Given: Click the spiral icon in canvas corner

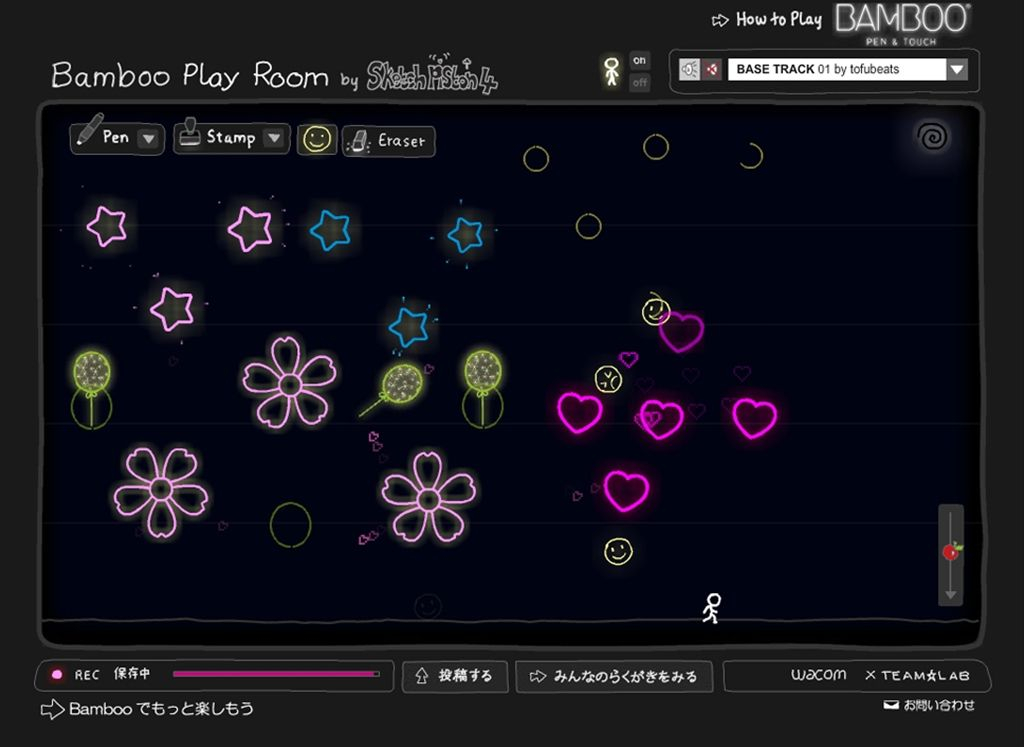Looking at the screenshot, I should pyautogui.click(x=933, y=136).
